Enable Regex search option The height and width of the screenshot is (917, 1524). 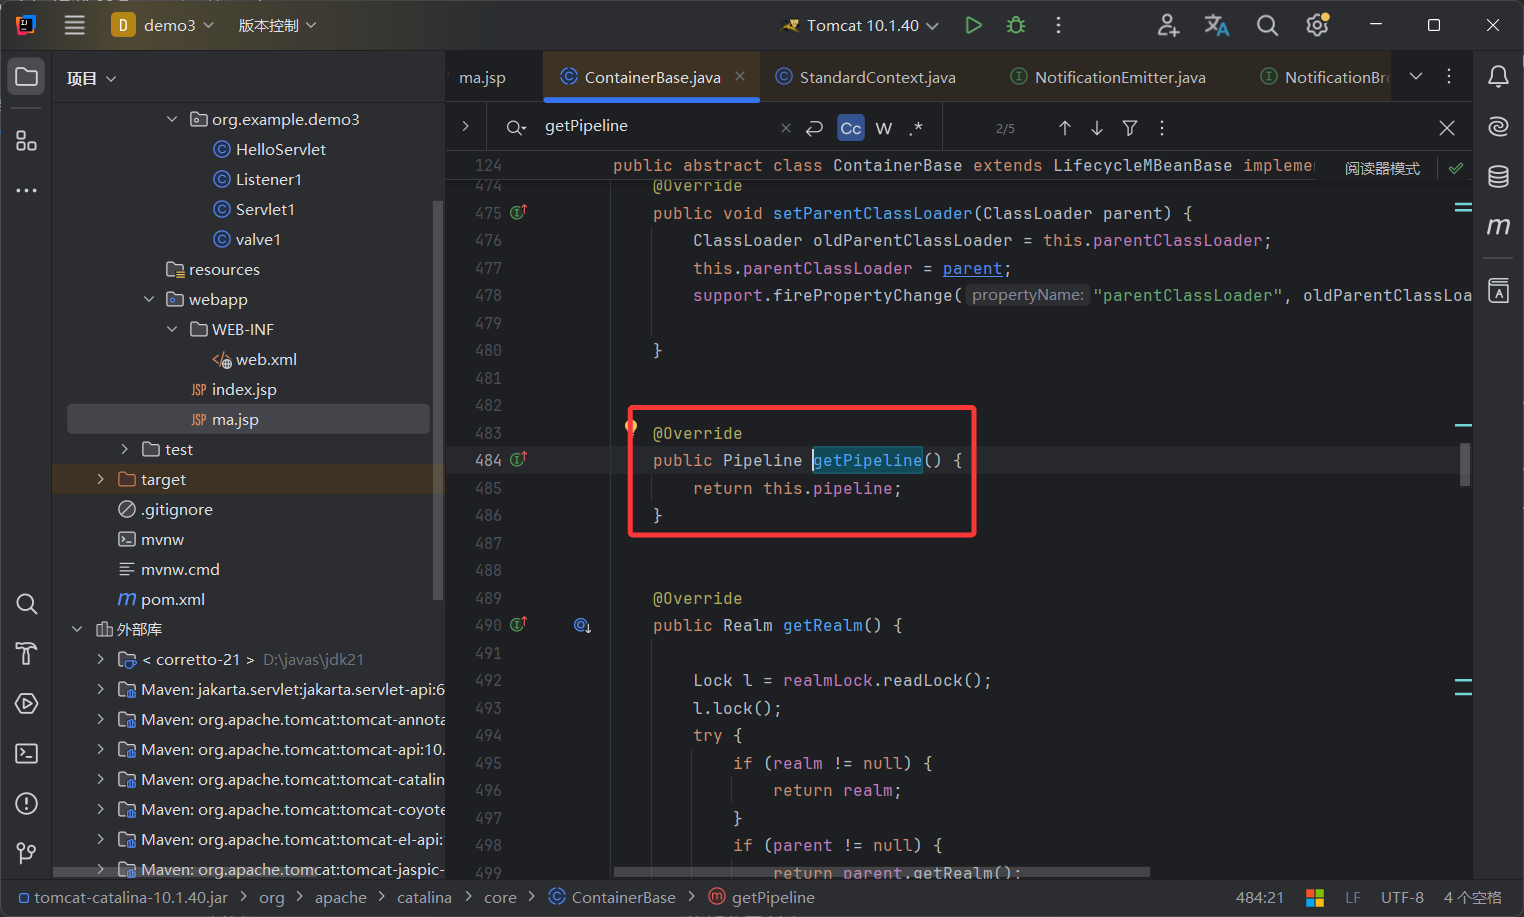pyautogui.click(x=915, y=128)
